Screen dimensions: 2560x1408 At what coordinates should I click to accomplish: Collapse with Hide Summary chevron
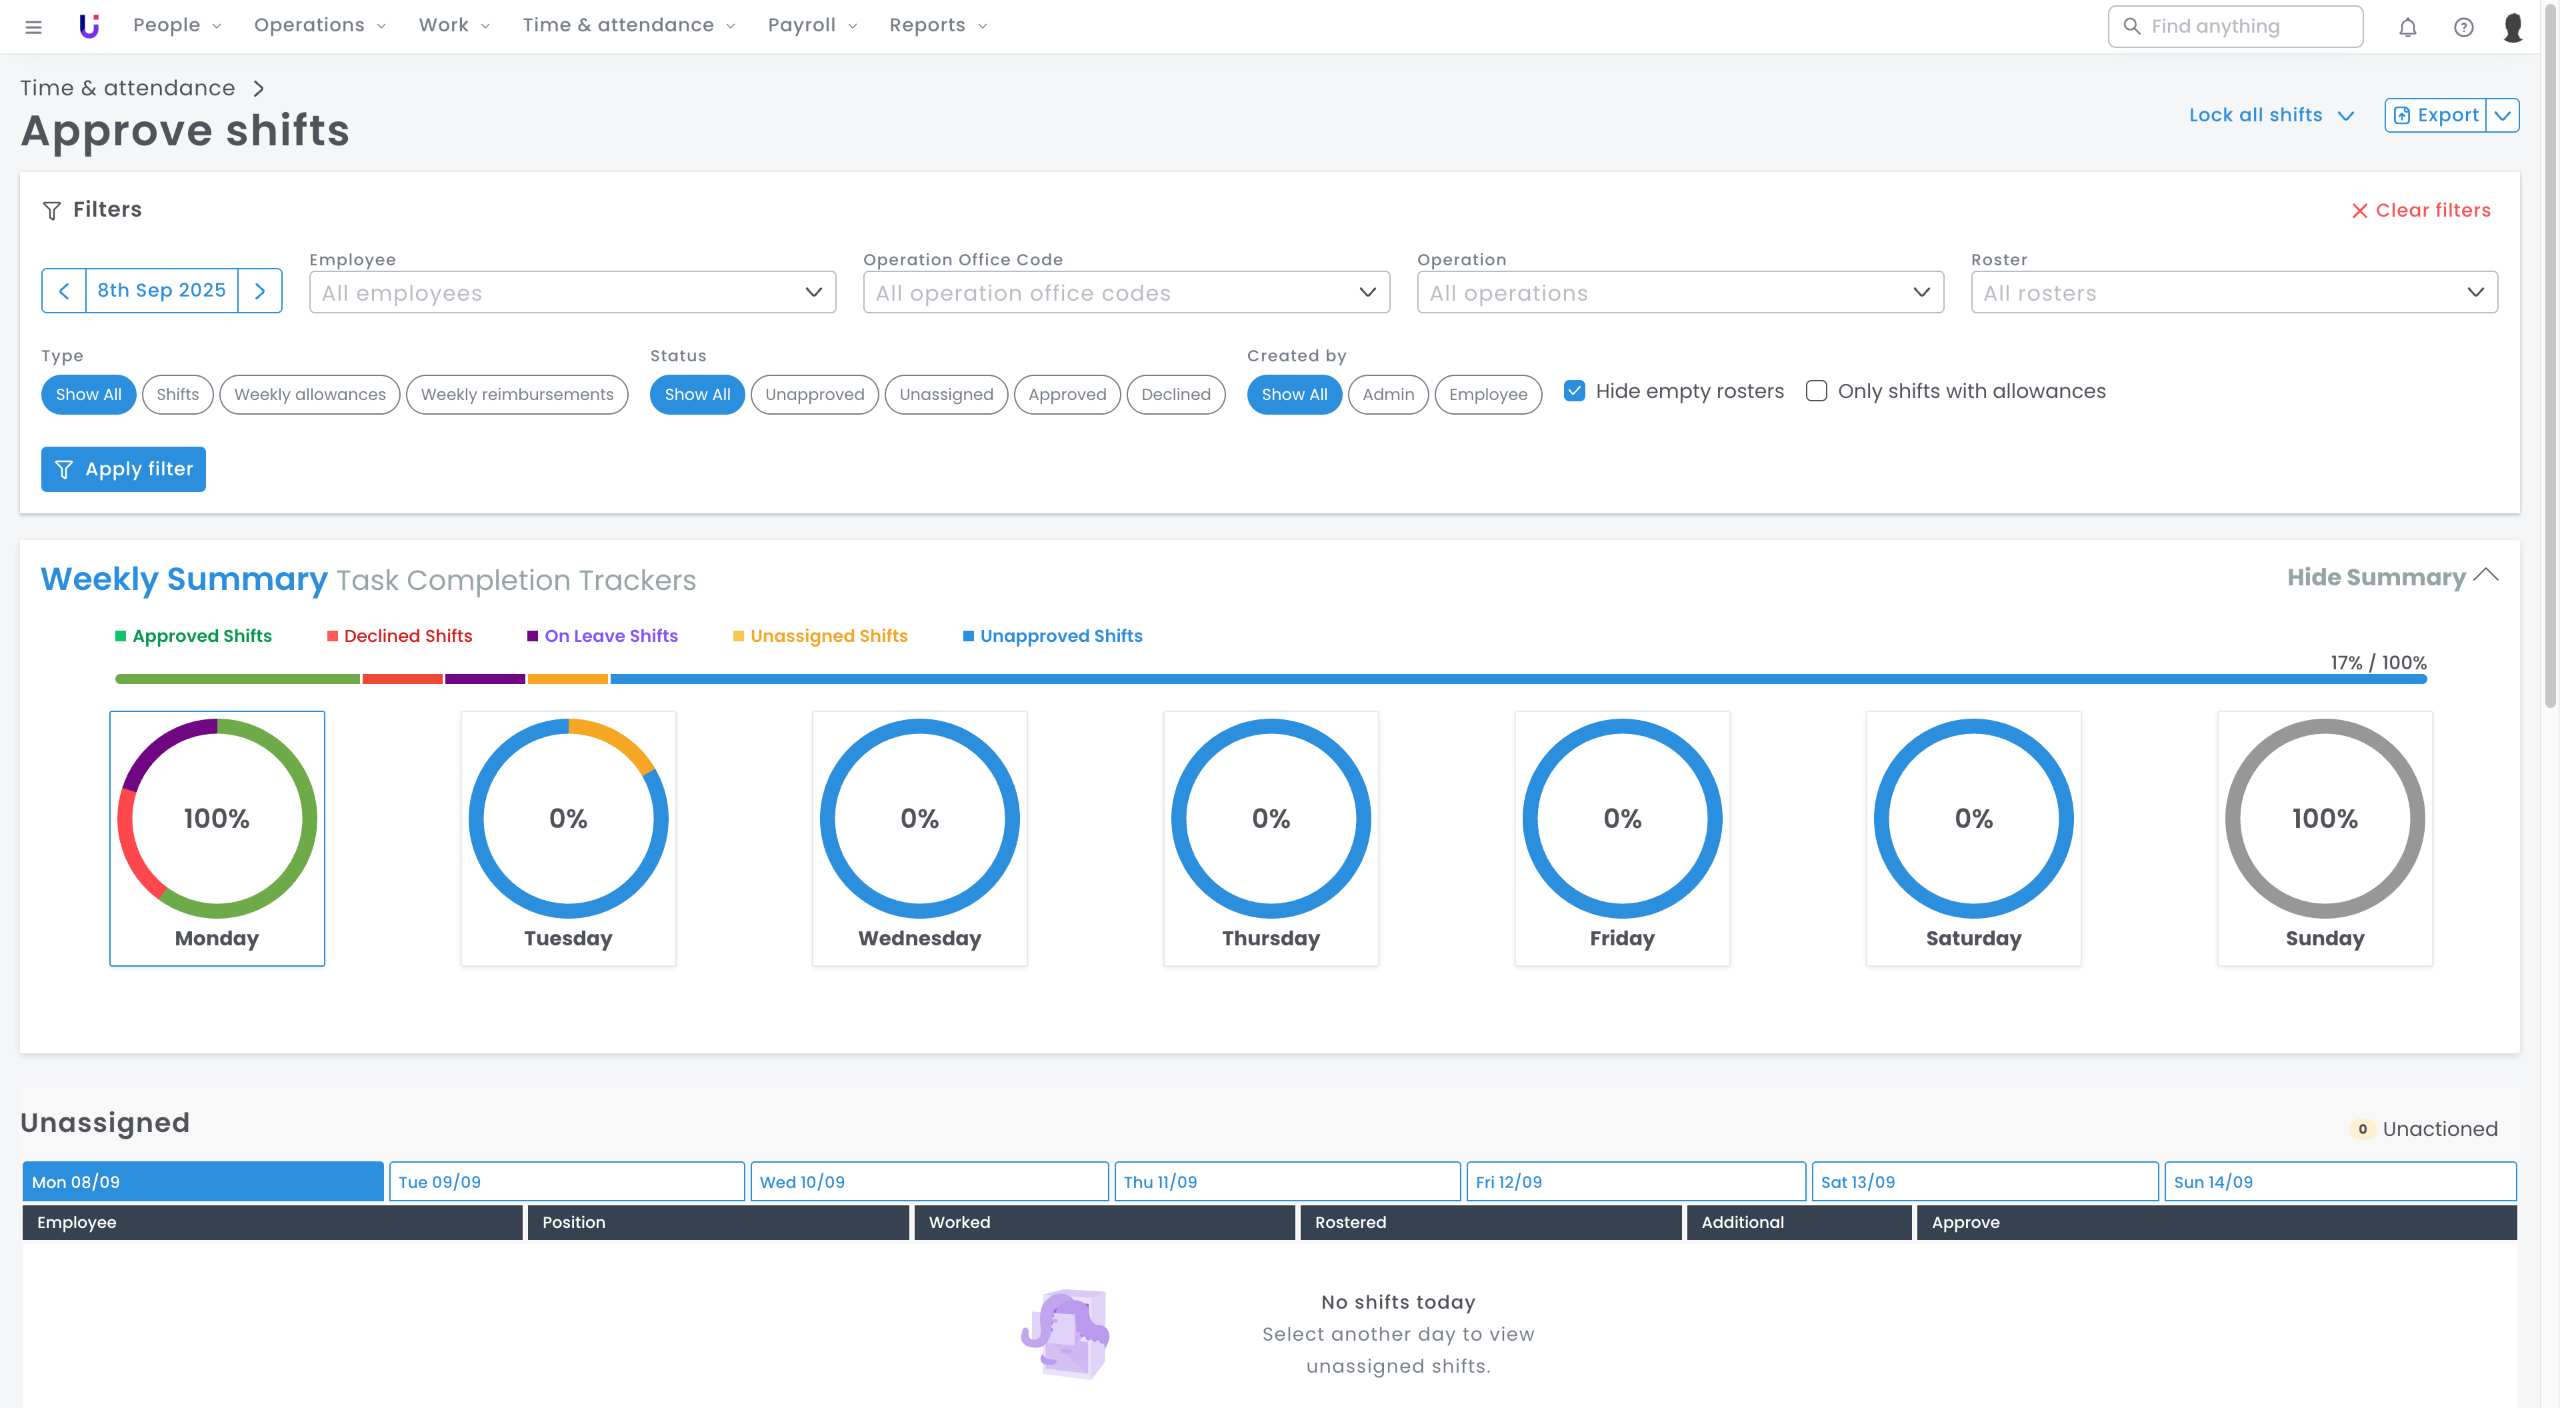(2486, 576)
